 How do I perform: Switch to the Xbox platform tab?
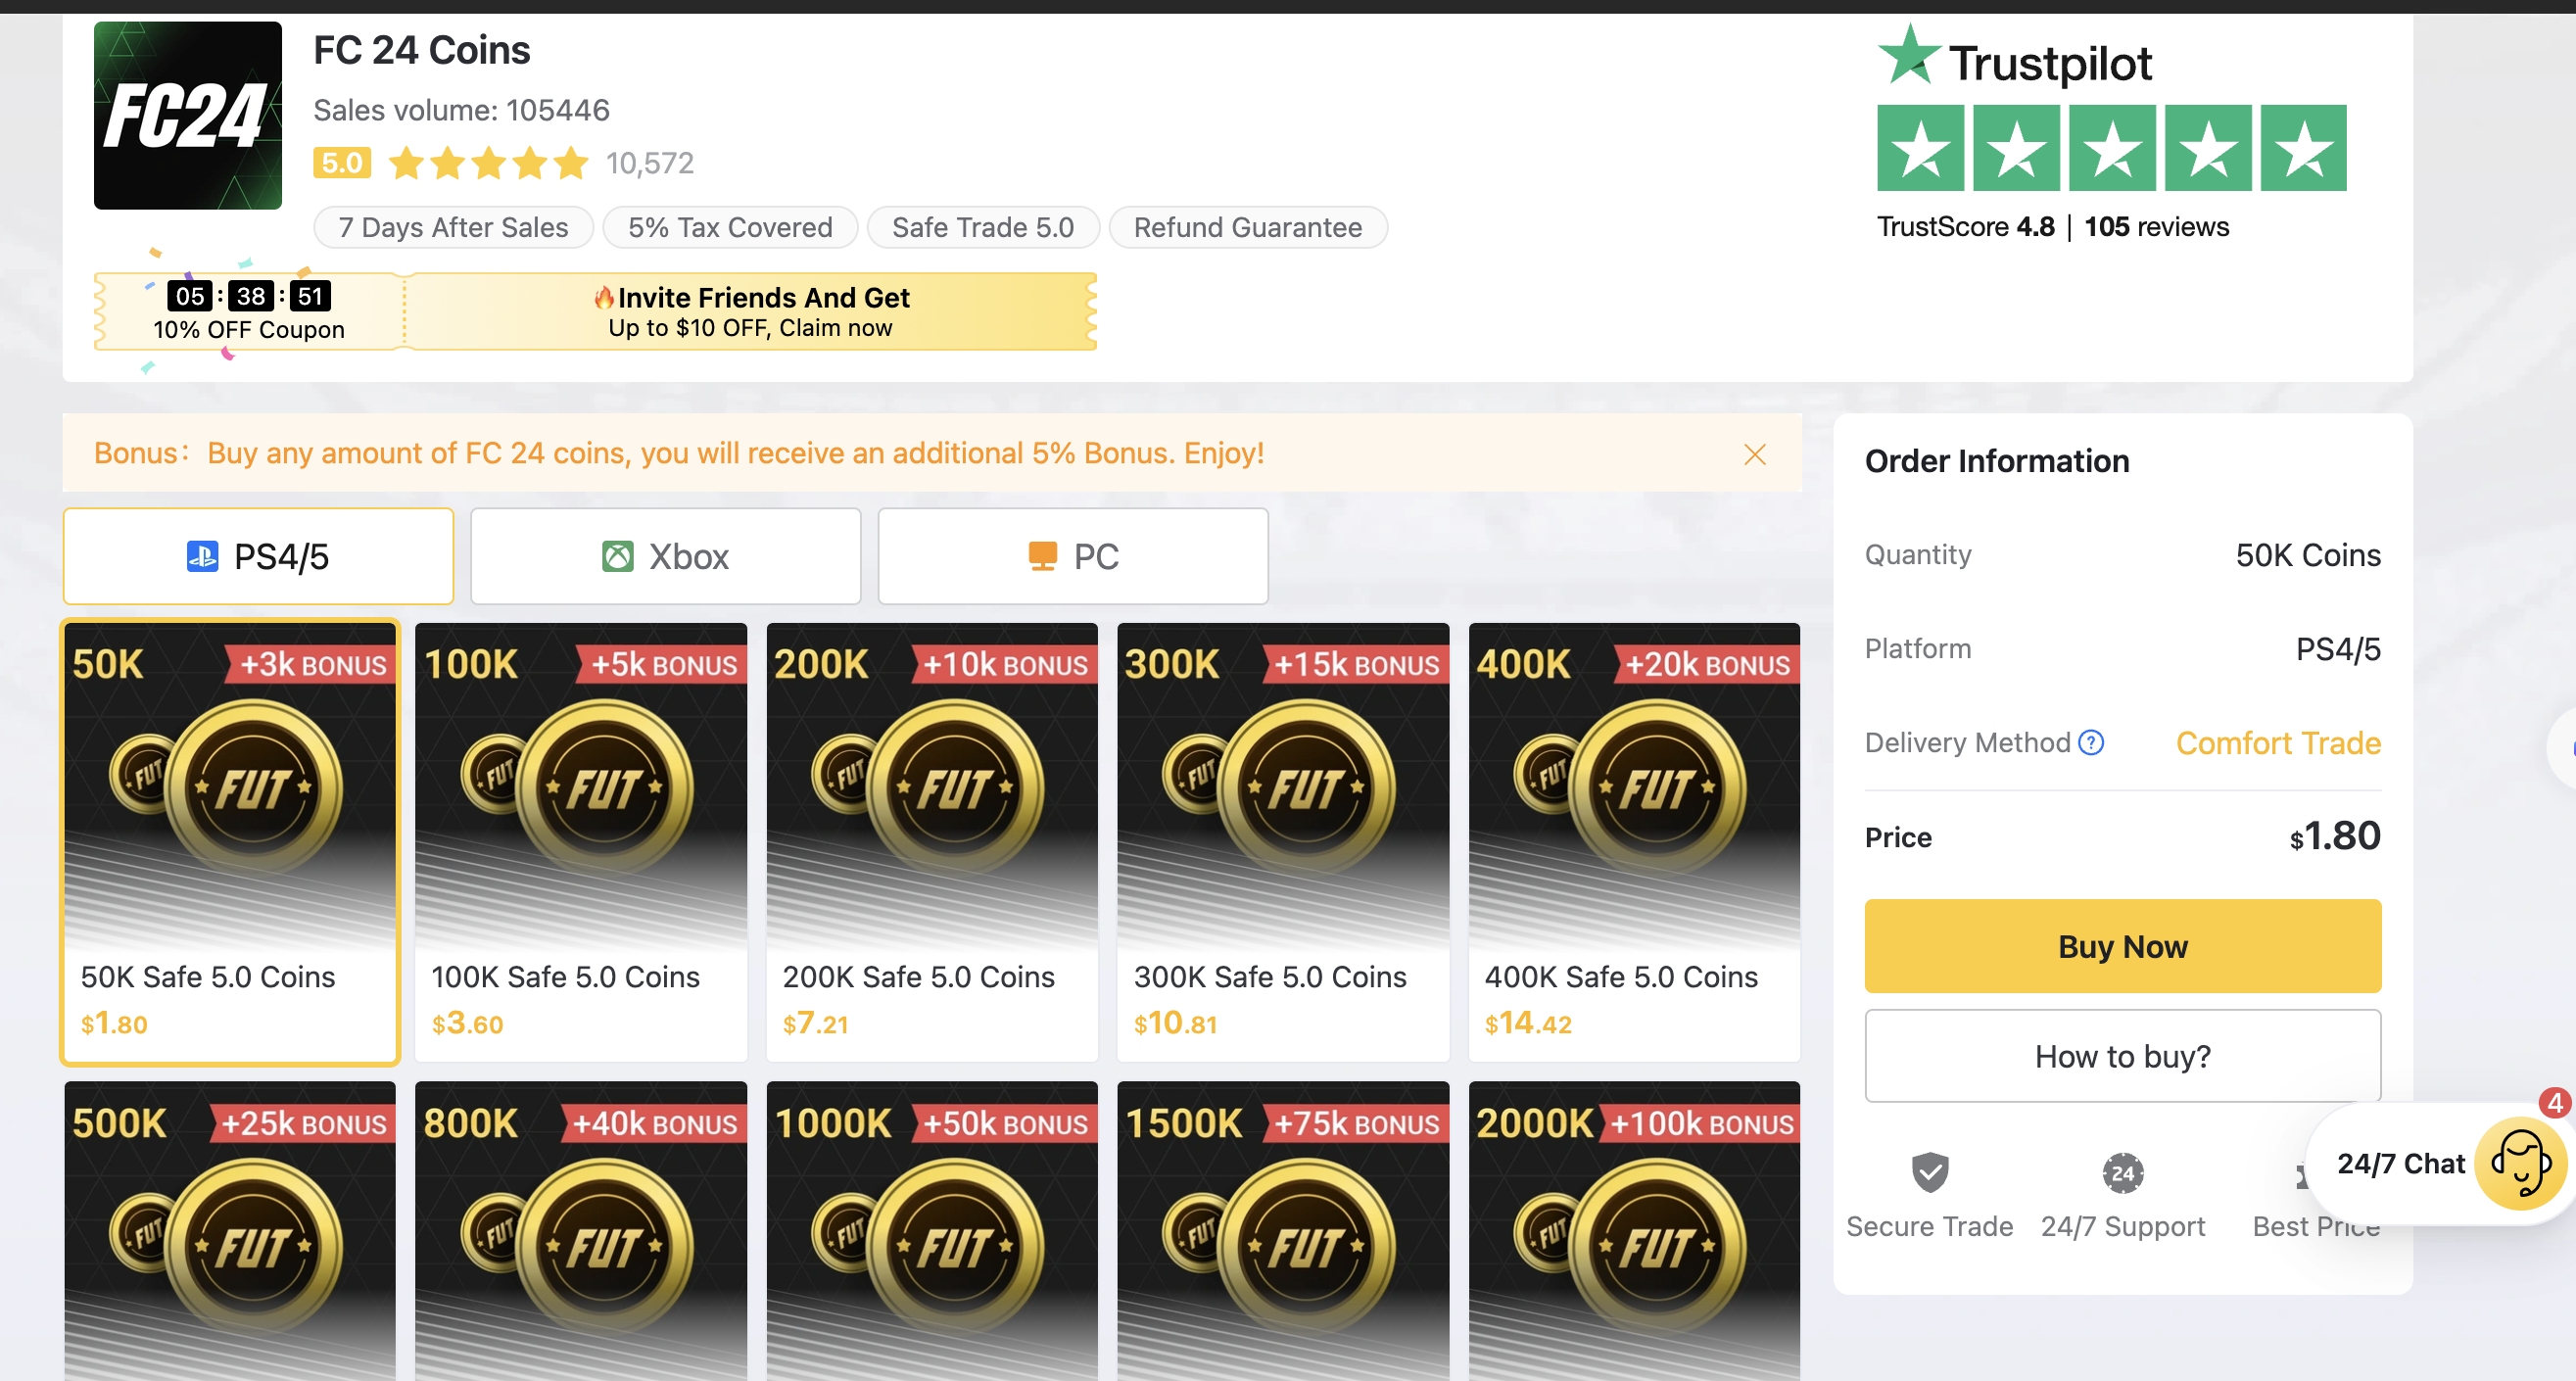665,556
